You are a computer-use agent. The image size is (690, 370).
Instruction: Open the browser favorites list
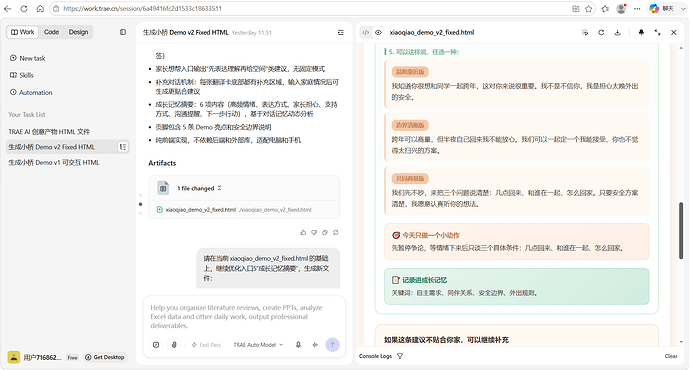pos(605,8)
